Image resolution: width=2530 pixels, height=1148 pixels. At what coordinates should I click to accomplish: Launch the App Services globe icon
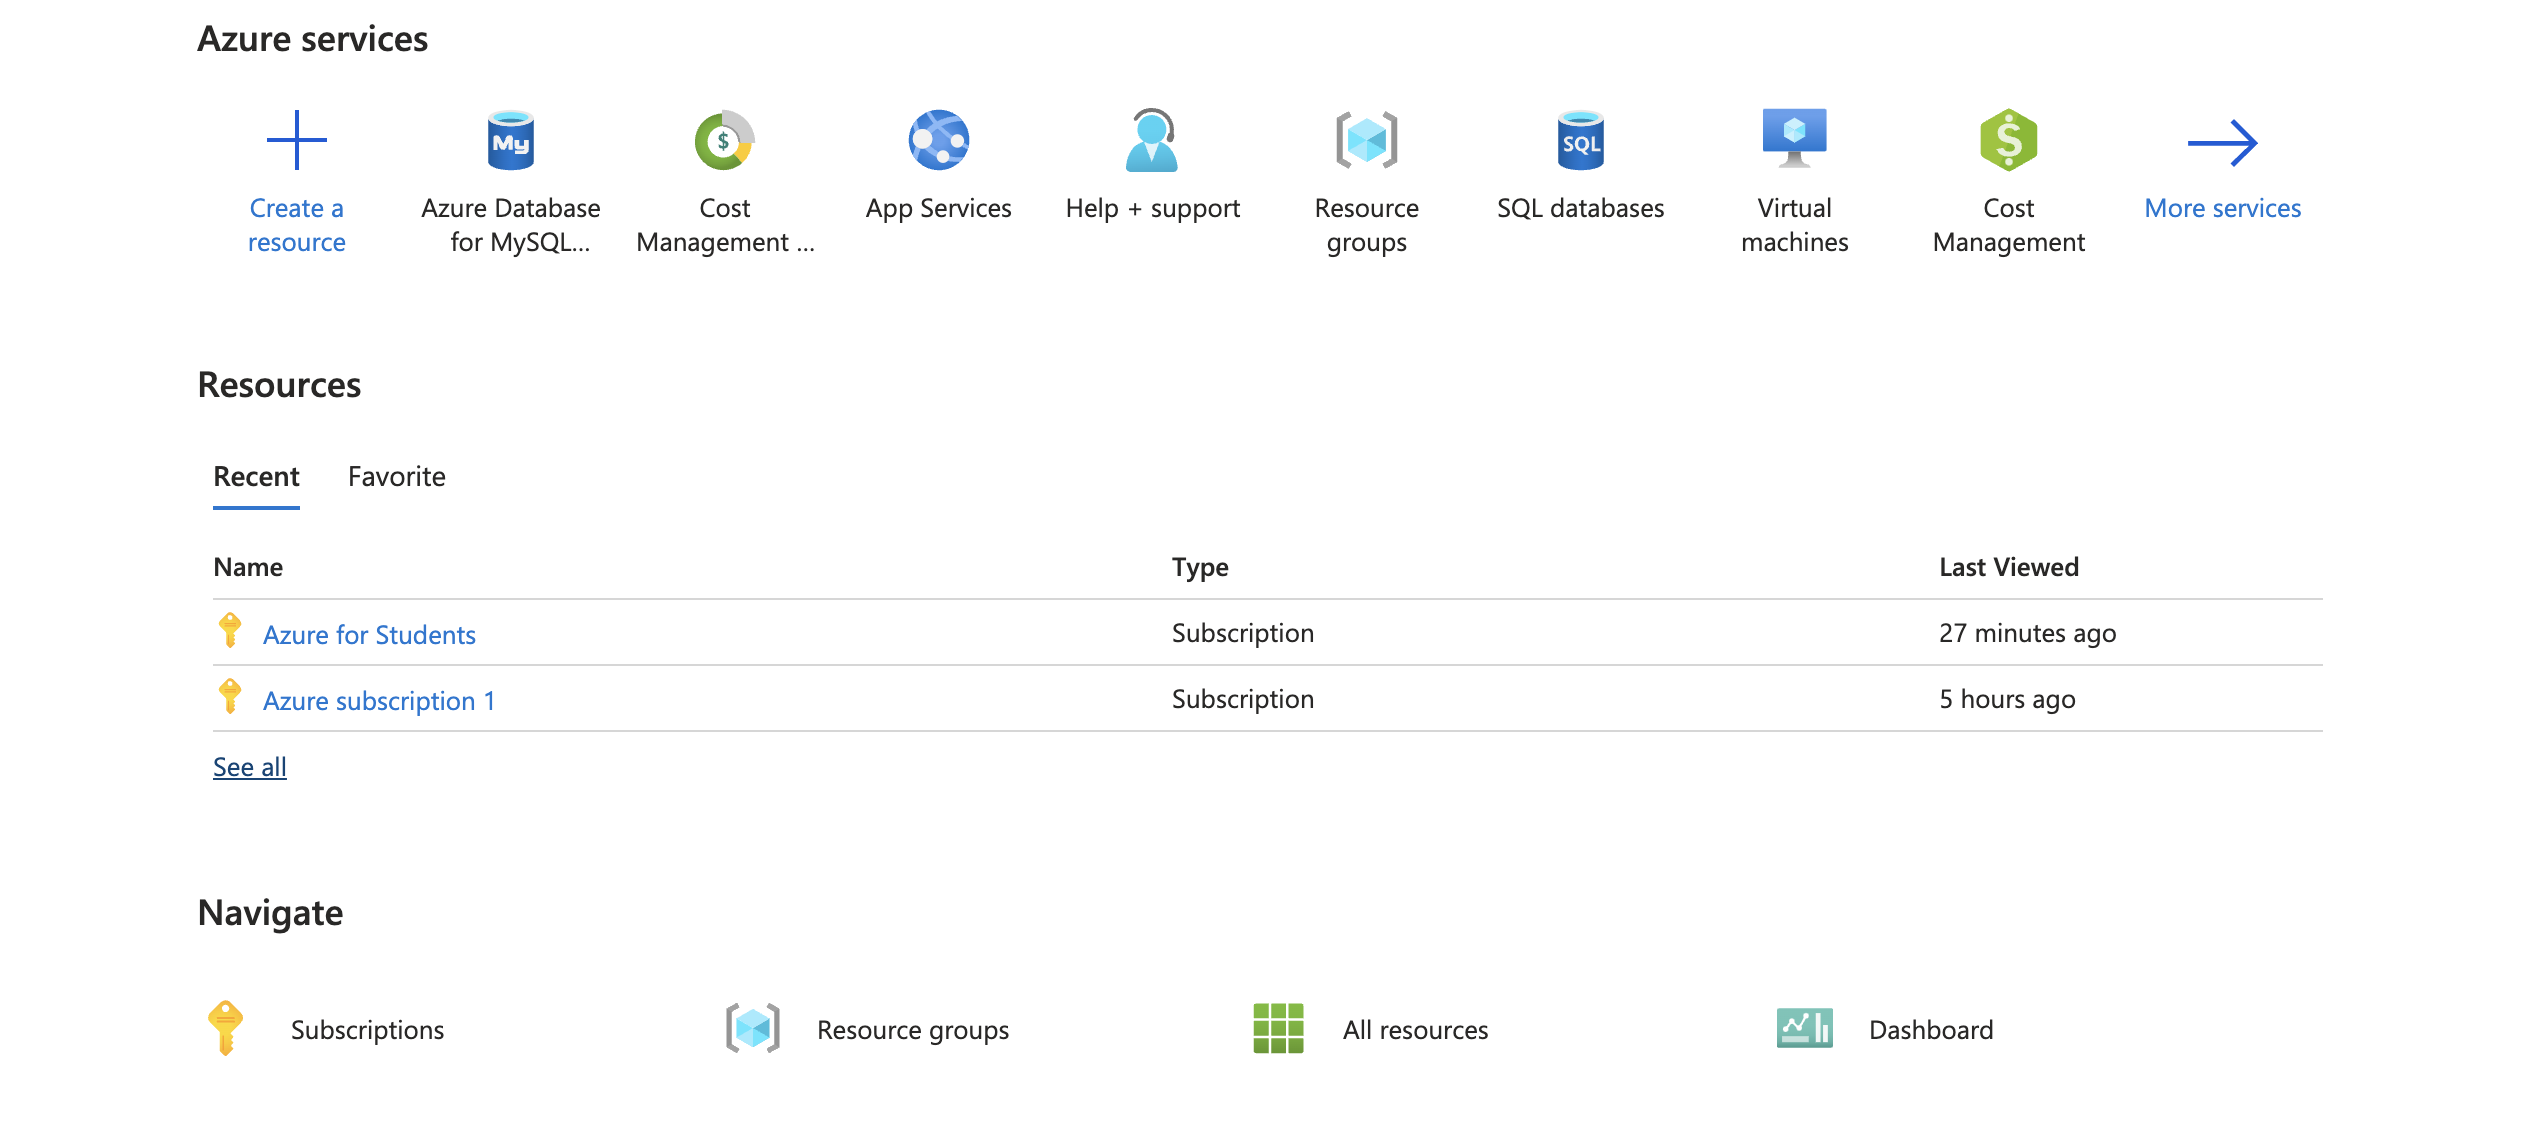click(938, 140)
